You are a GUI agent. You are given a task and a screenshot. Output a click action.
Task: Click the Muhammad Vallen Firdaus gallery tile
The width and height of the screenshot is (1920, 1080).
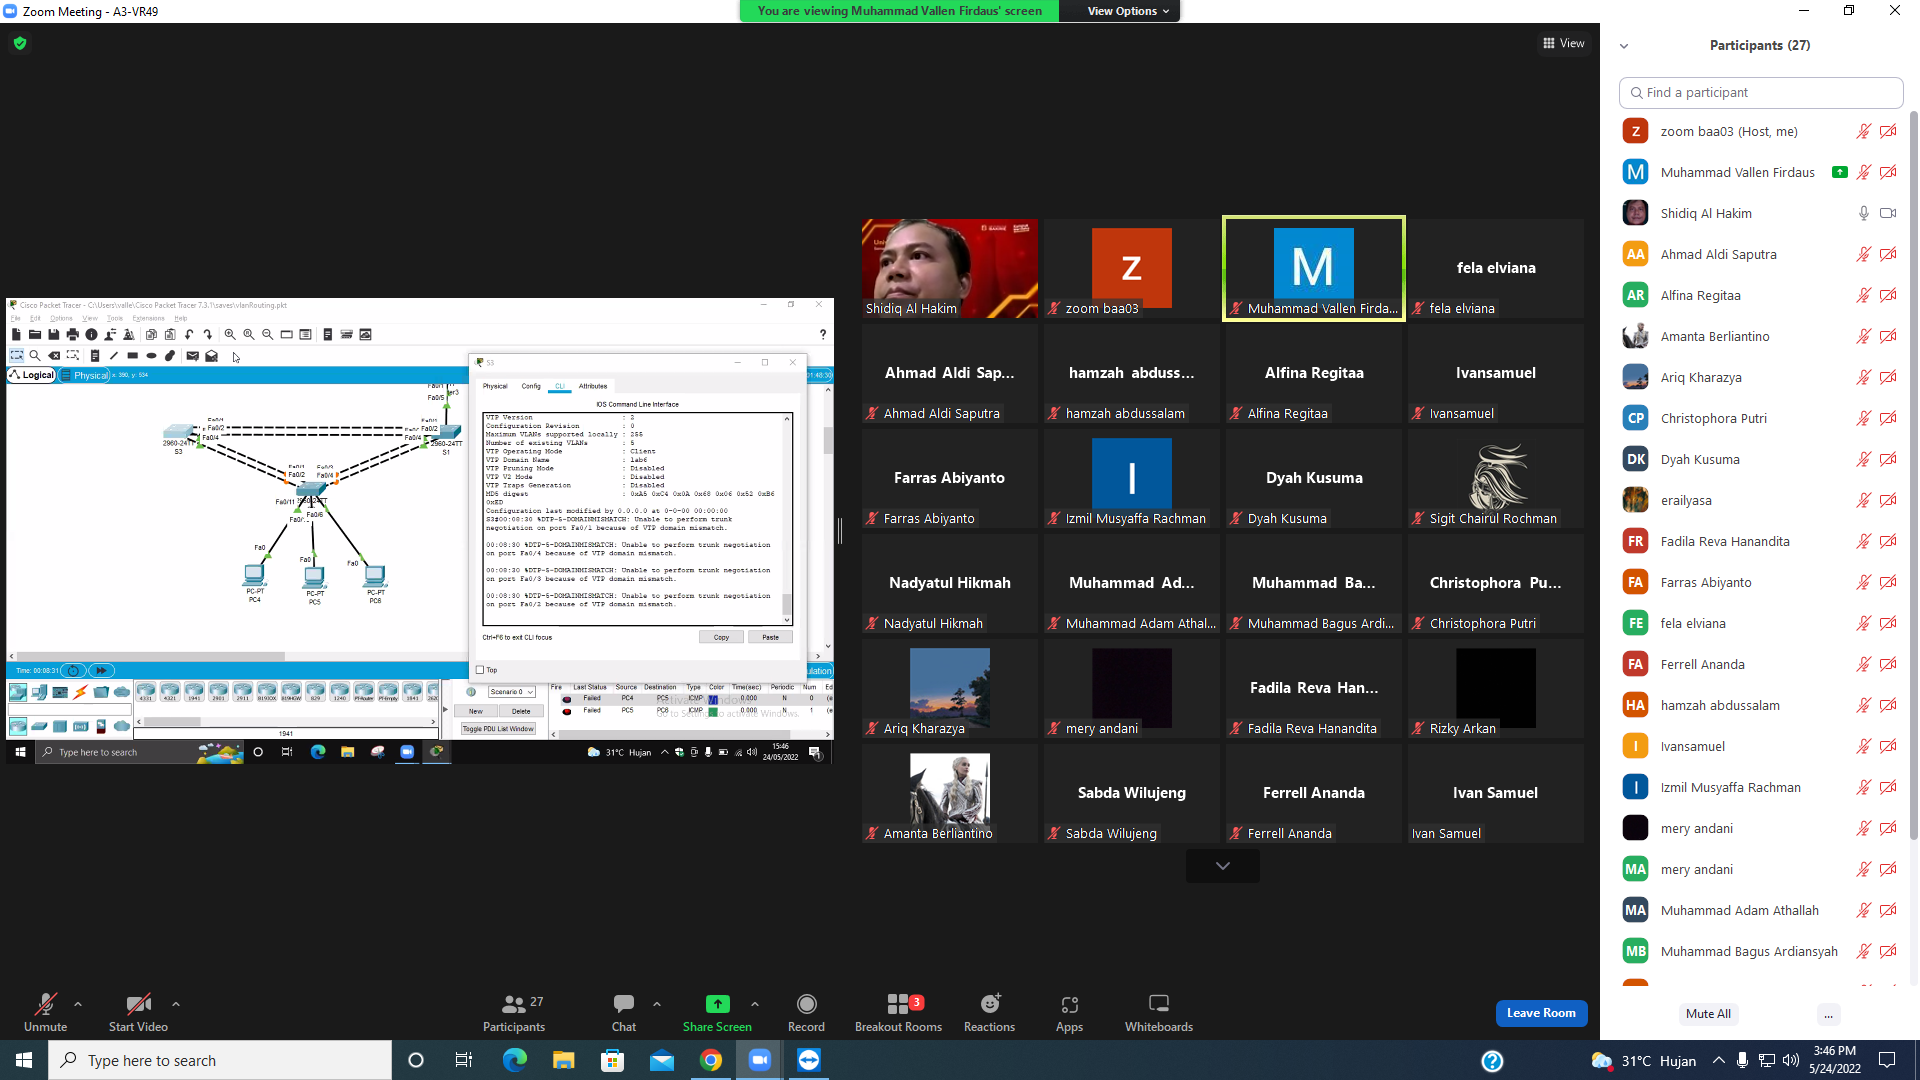1314,268
